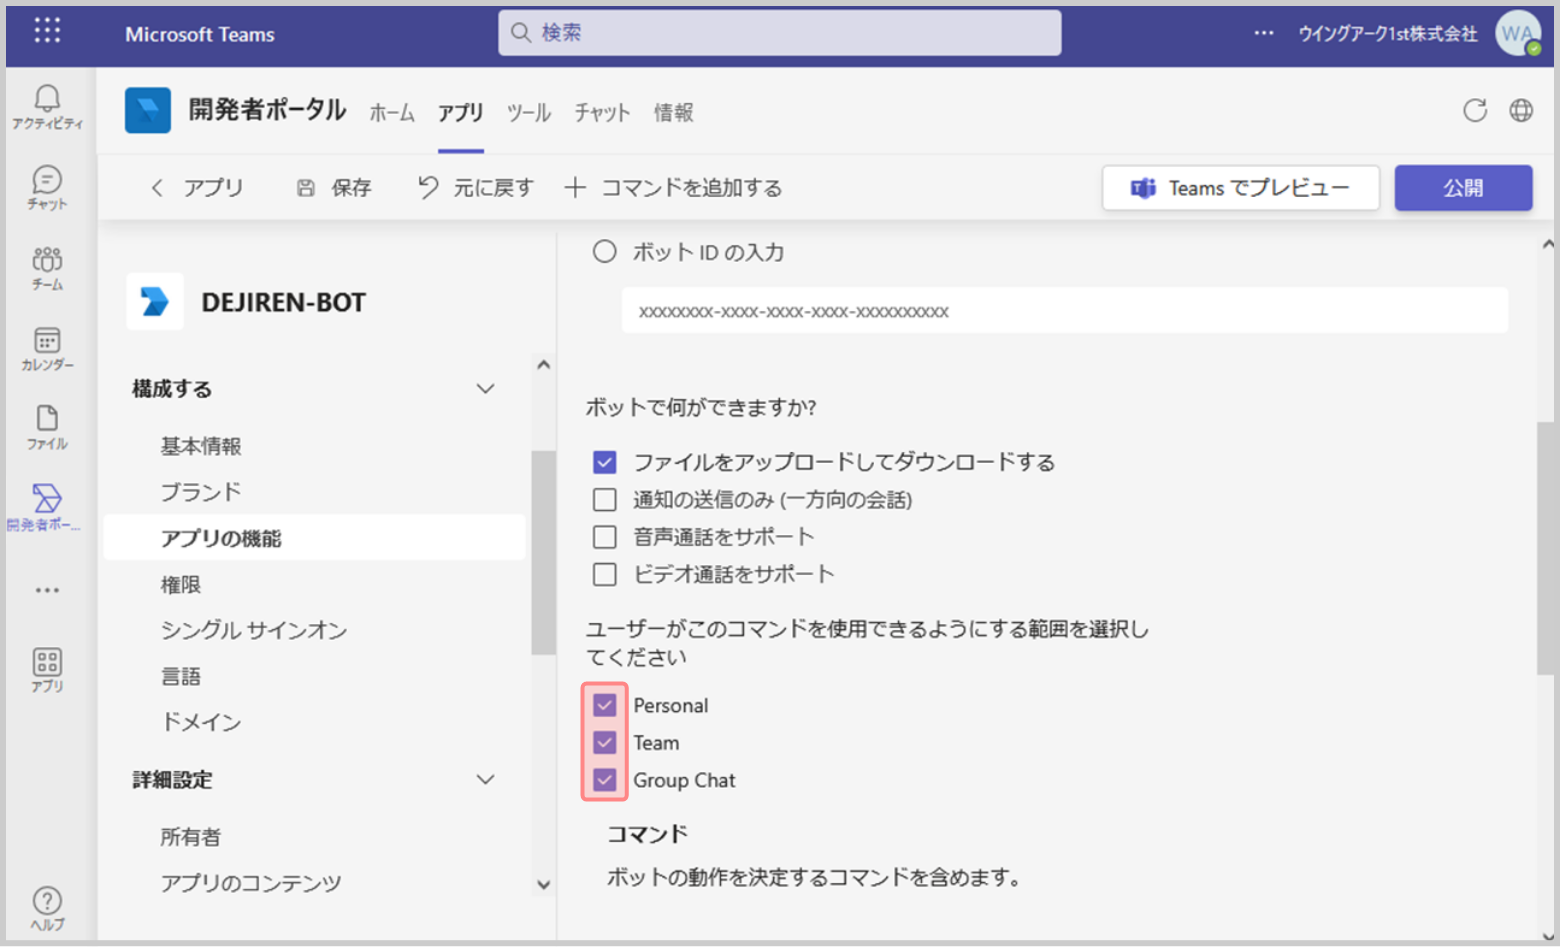Click the globe icon at top right
1560x947 pixels.
click(x=1521, y=111)
